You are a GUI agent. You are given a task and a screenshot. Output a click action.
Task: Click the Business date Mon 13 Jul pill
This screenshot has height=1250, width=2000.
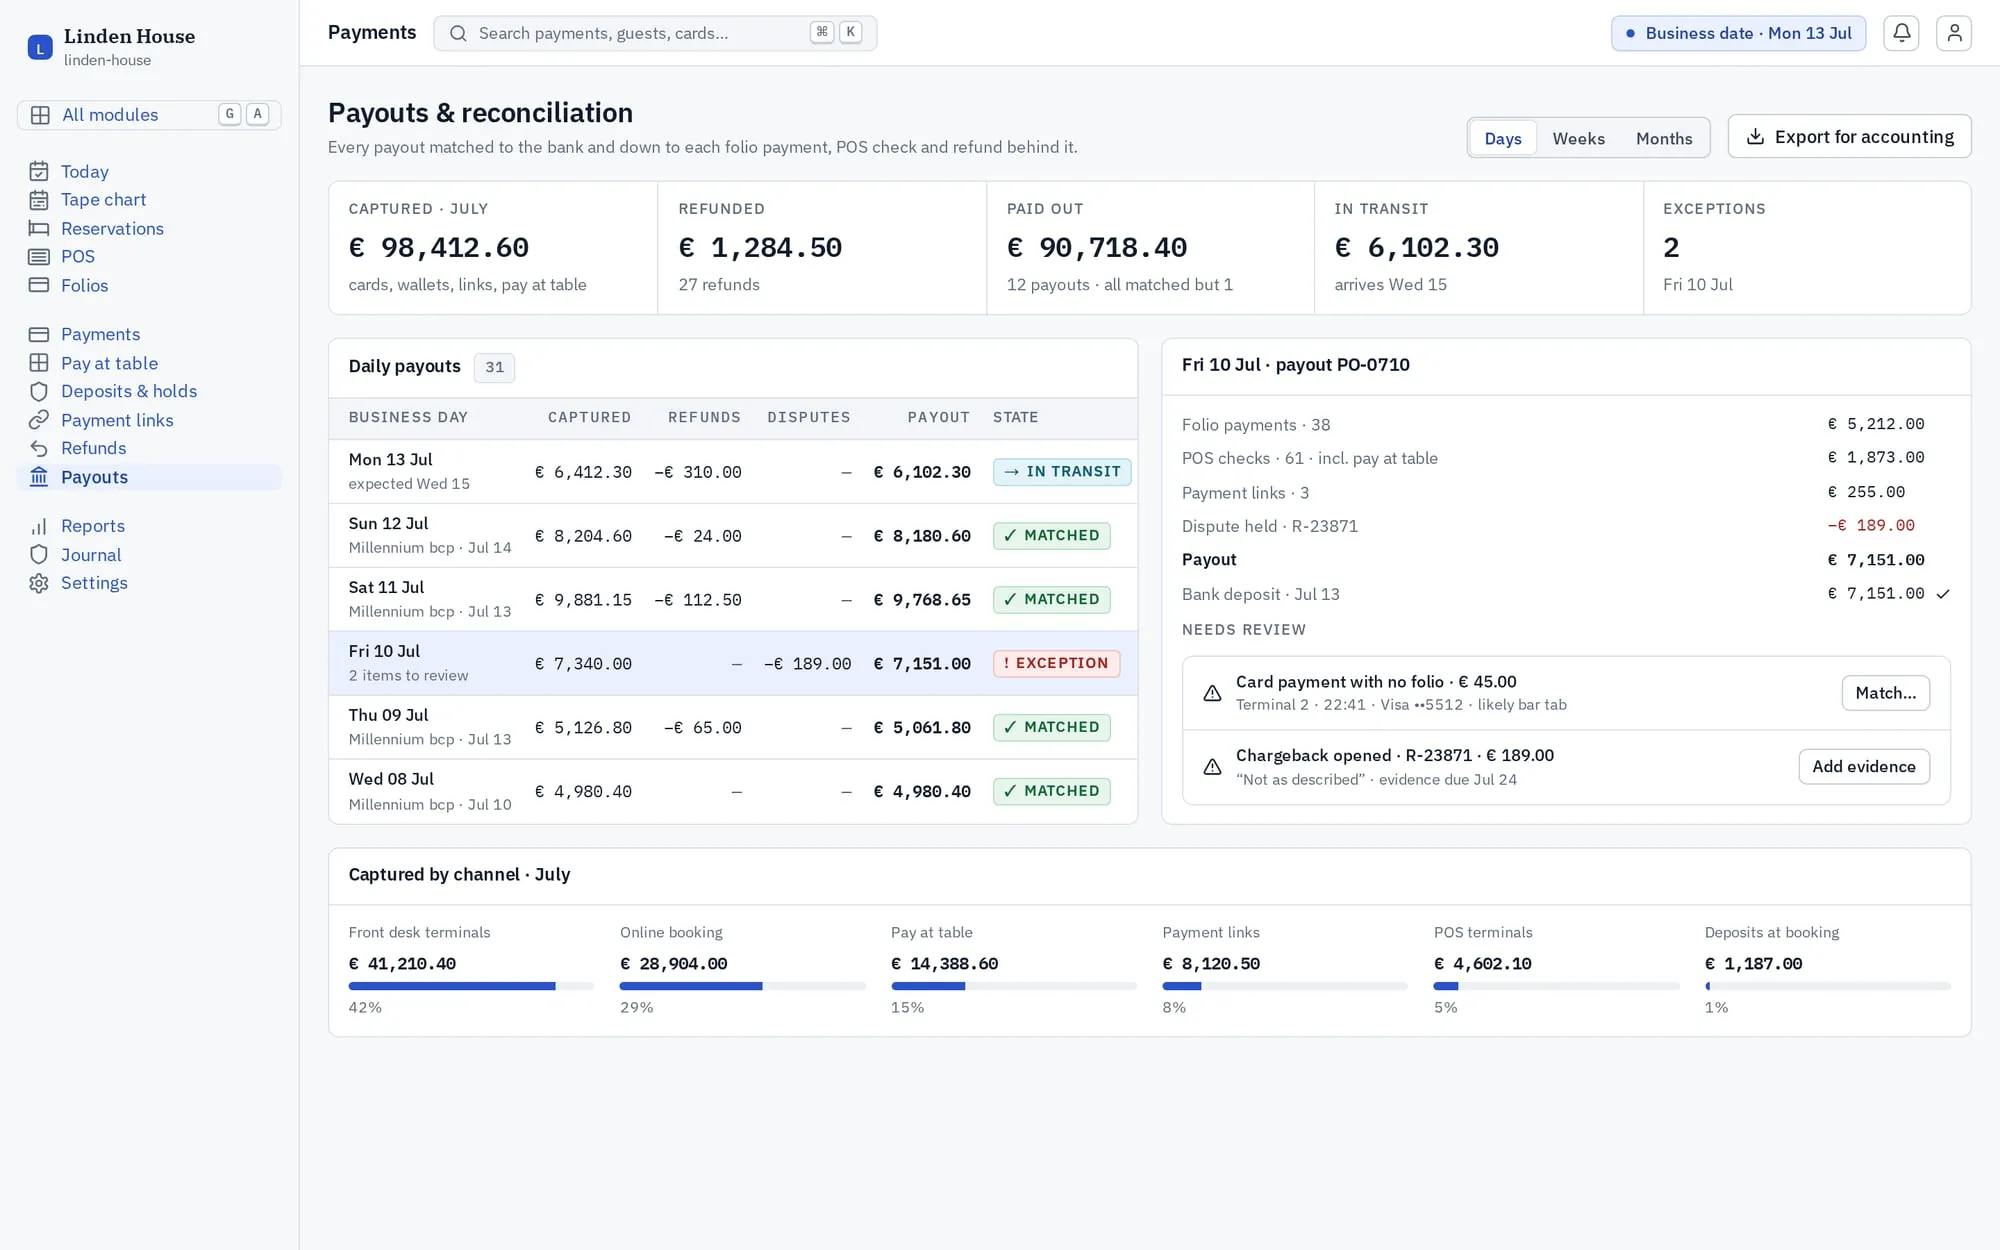pos(1738,33)
